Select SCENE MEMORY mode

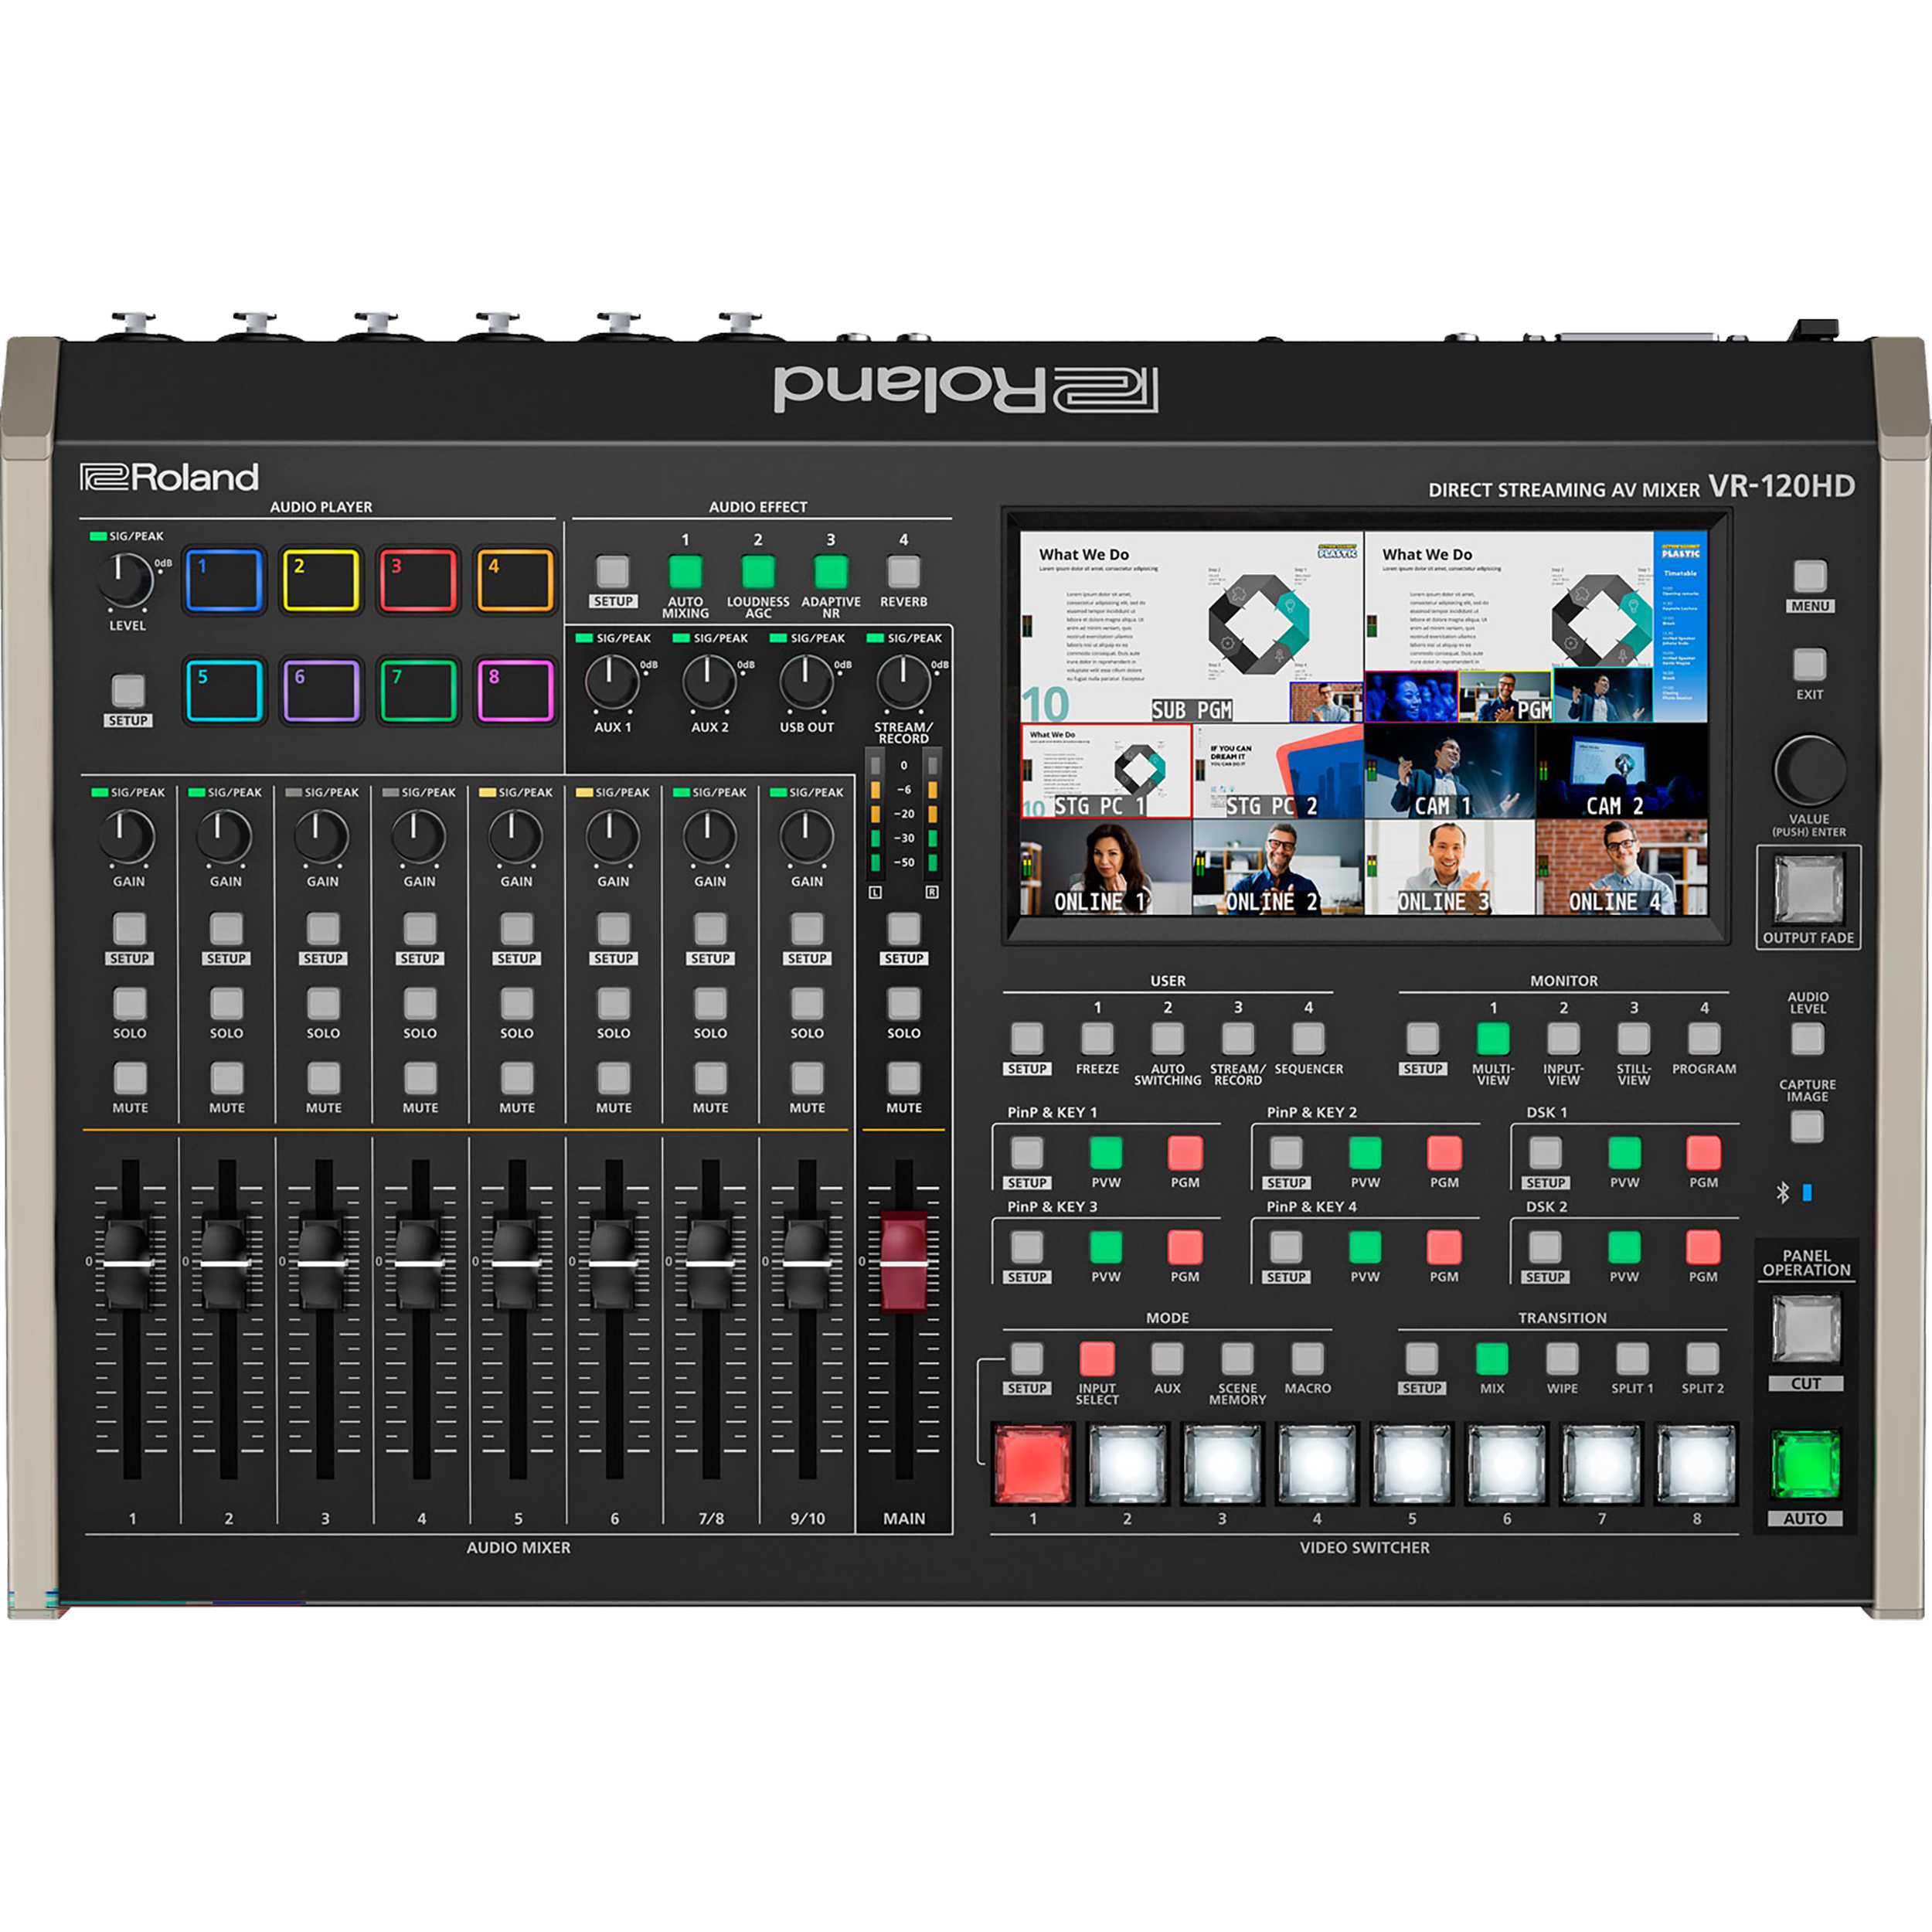pyautogui.click(x=1237, y=1359)
